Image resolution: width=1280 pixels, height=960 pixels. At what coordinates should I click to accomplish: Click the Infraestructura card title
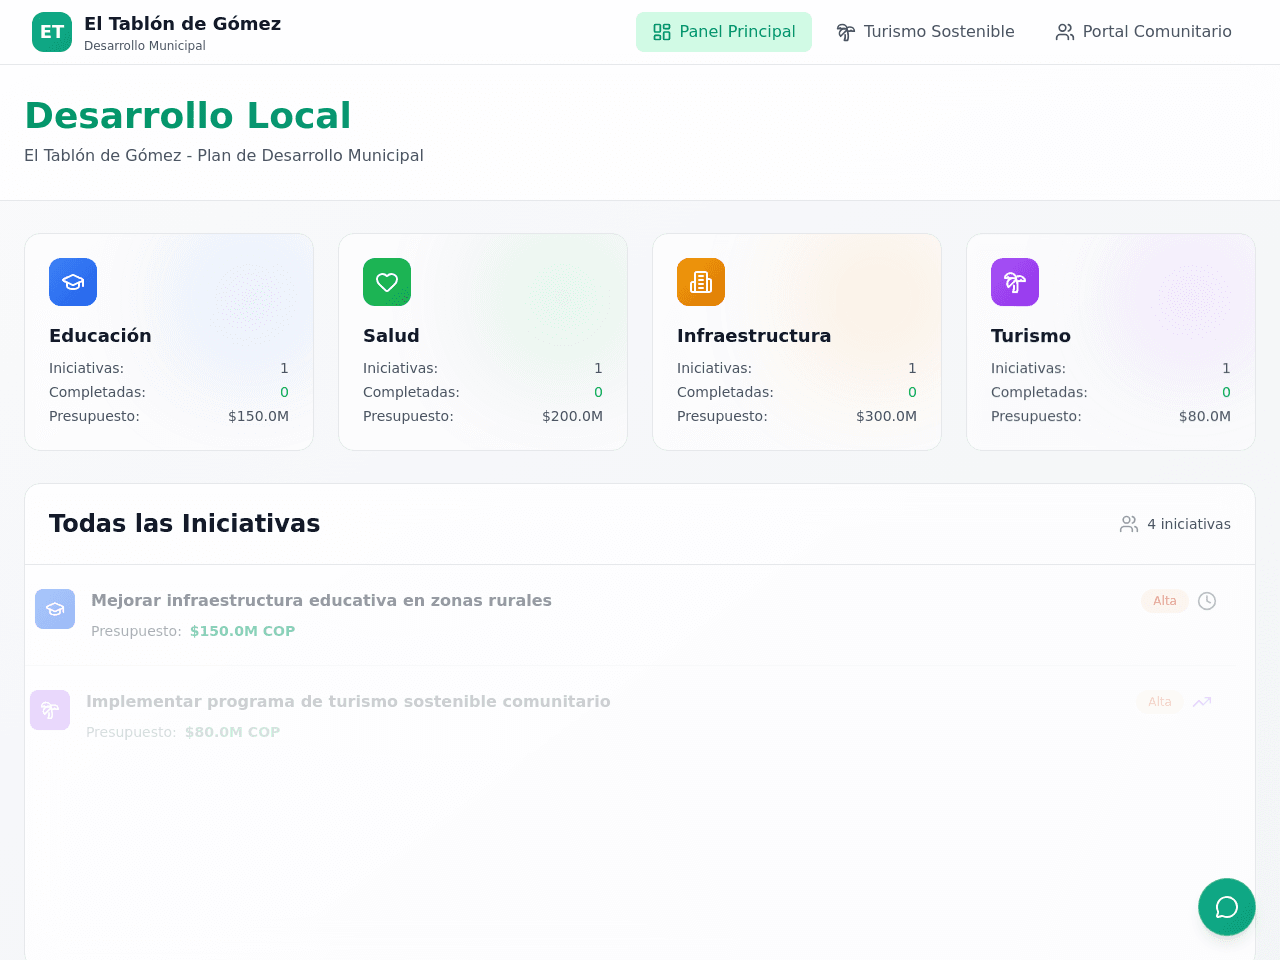(754, 336)
